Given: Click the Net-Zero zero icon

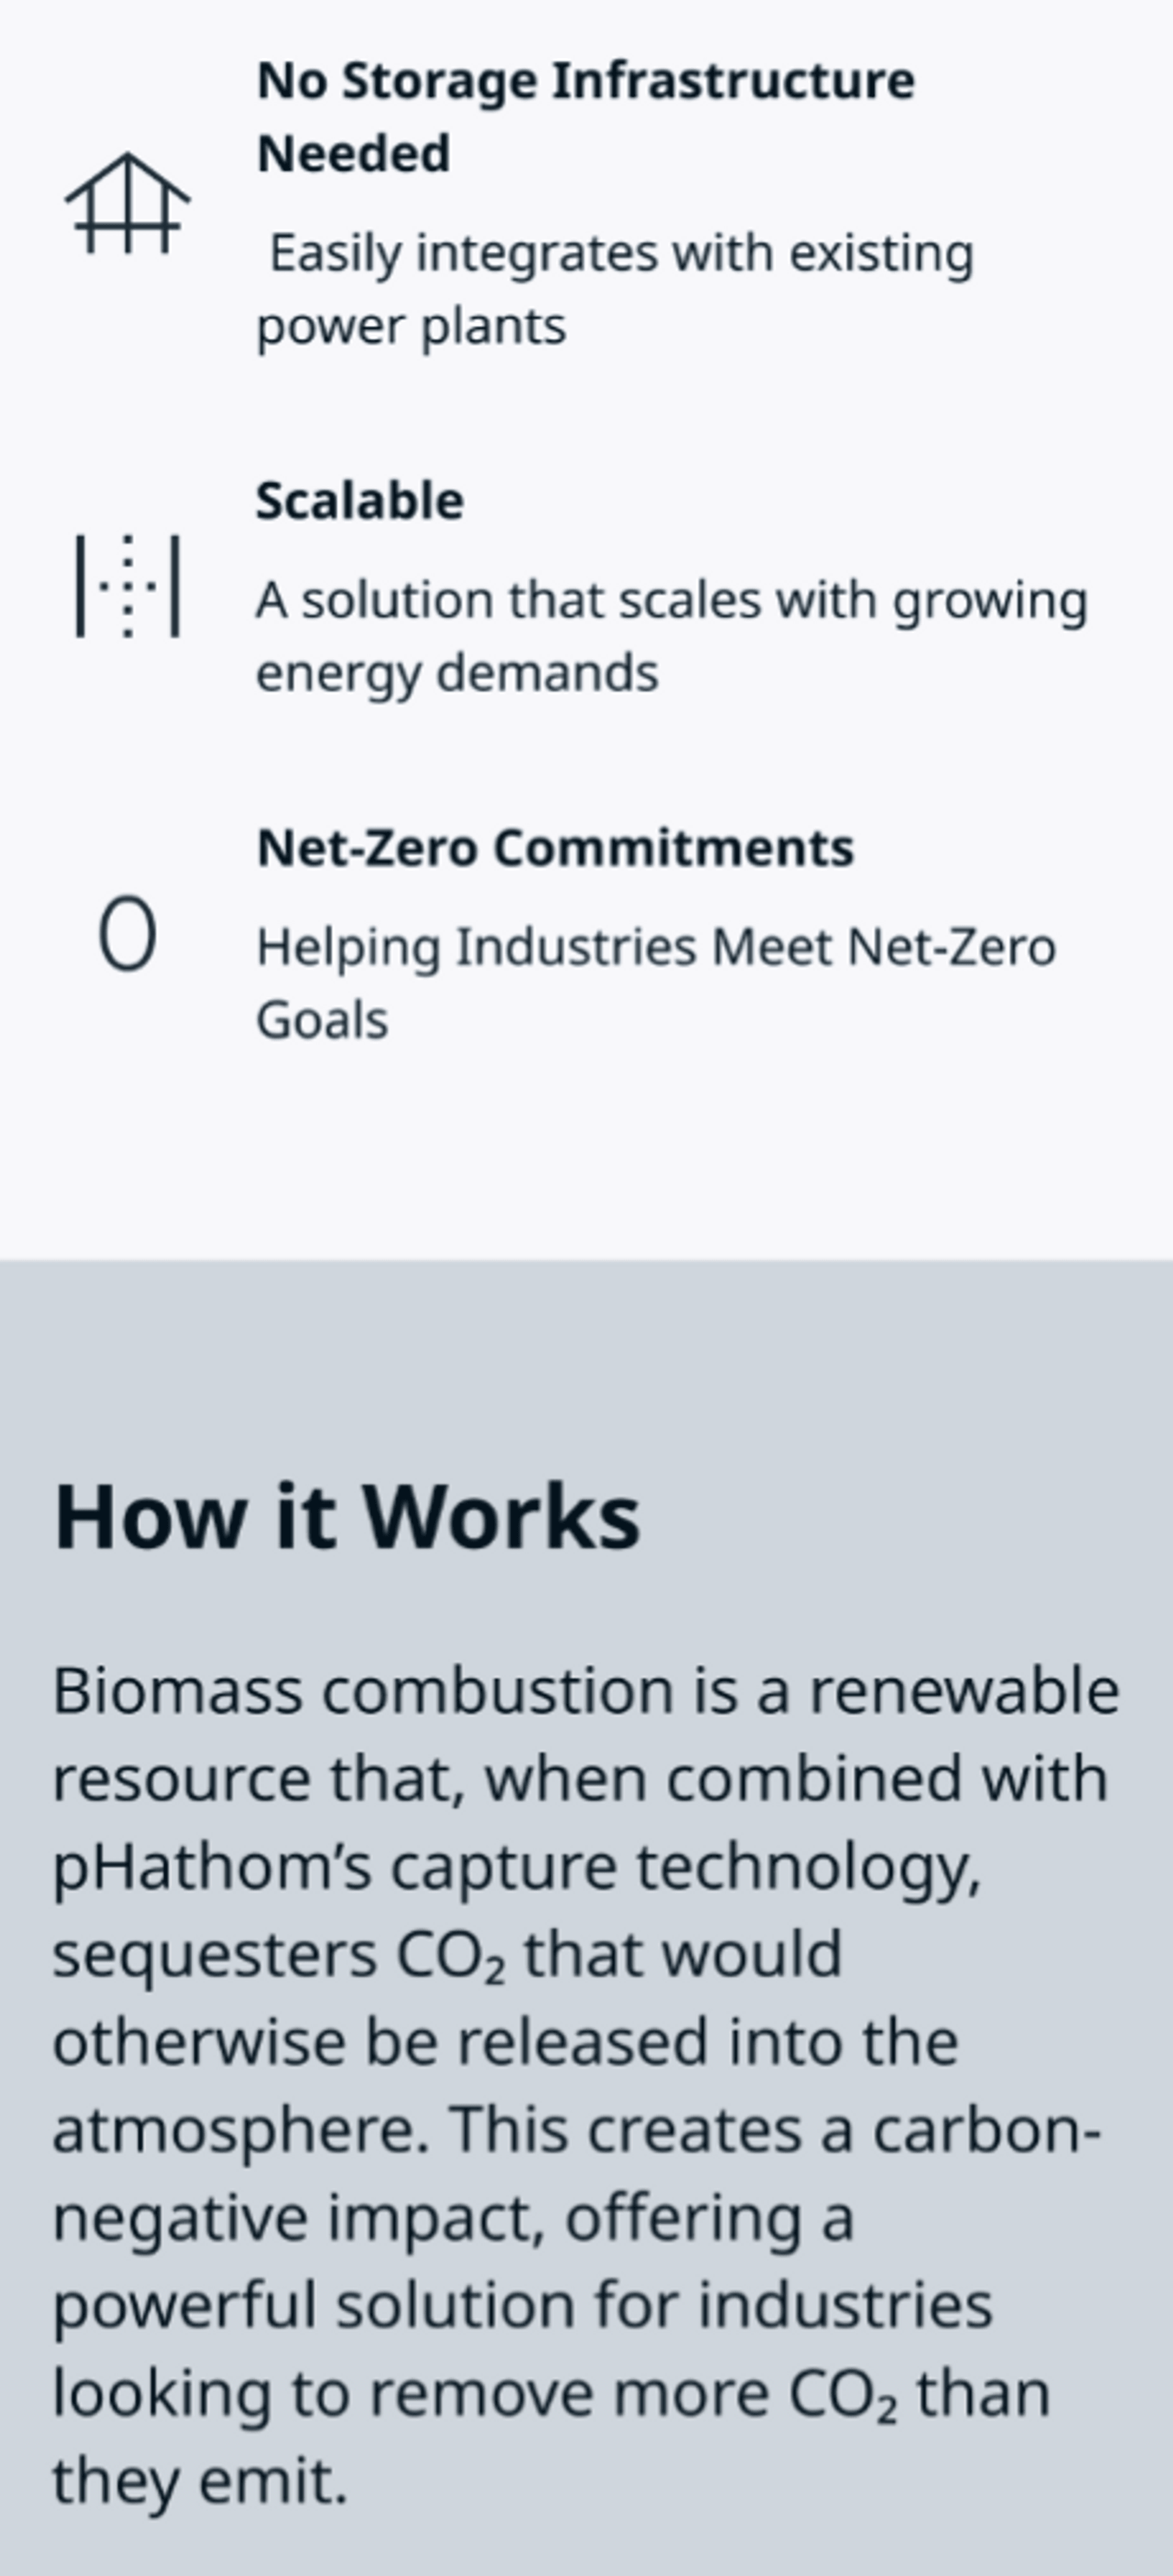Looking at the screenshot, I should click(x=127, y=933).
